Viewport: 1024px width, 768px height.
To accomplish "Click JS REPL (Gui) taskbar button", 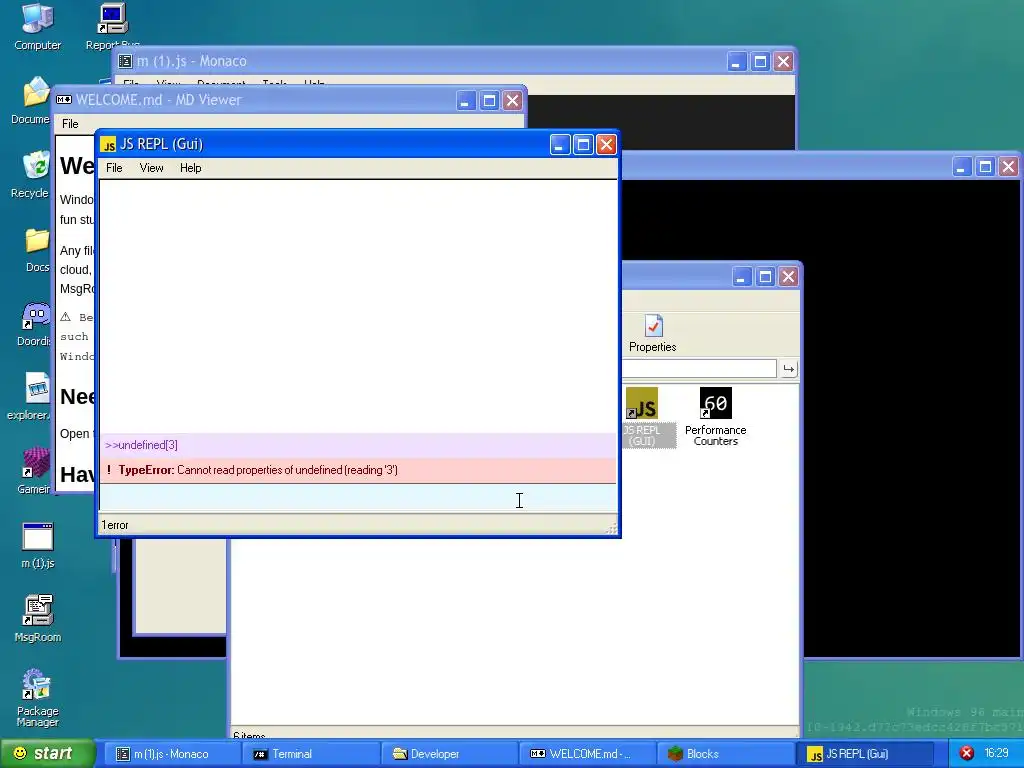I will point(865,754).
